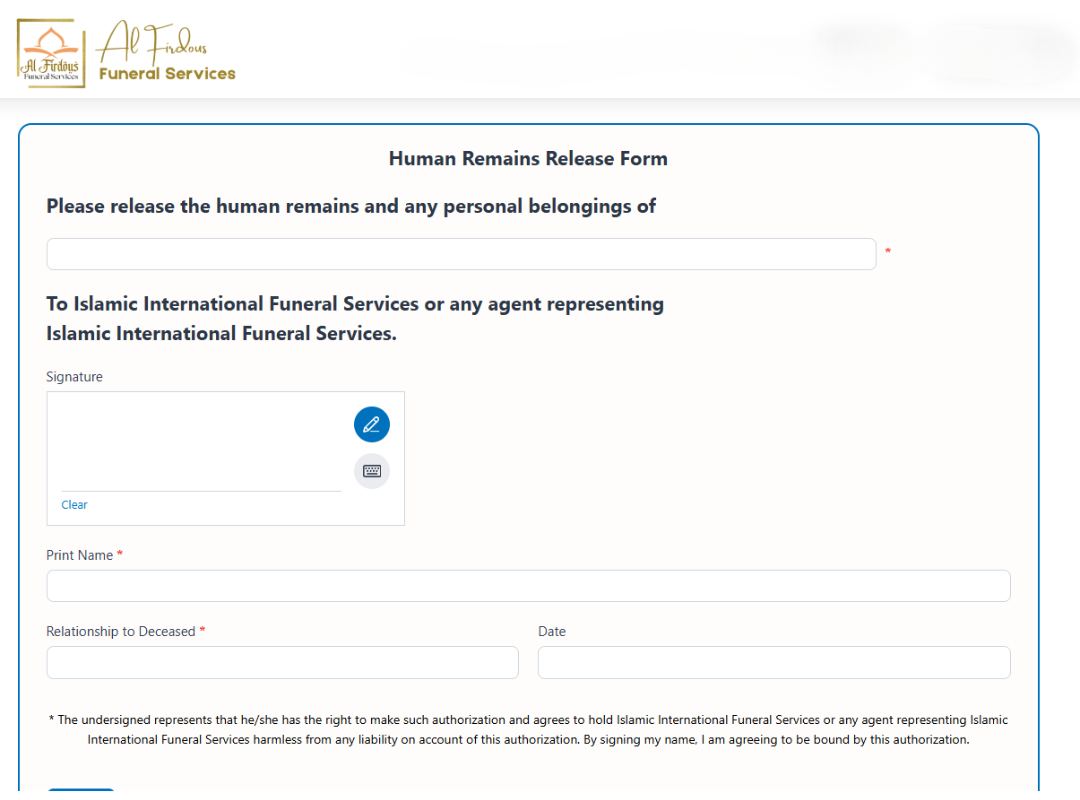Click the Signature label
Viewport: 1080px width, 800px height.
[x=74, y=377]
